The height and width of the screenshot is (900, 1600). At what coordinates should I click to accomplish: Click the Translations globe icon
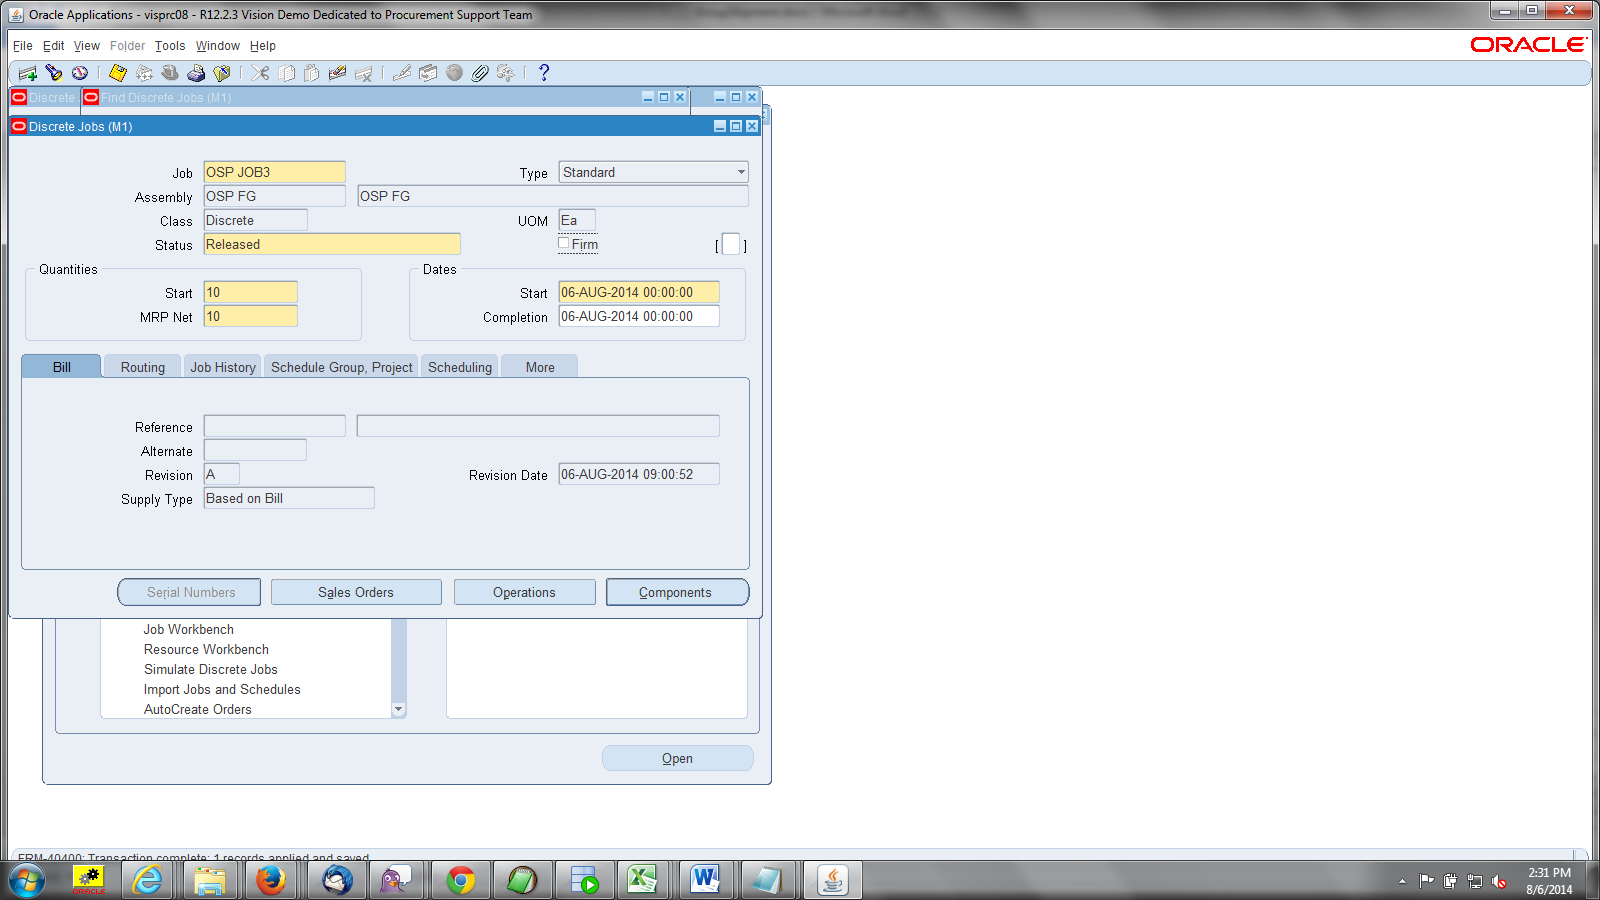(454, 73)
